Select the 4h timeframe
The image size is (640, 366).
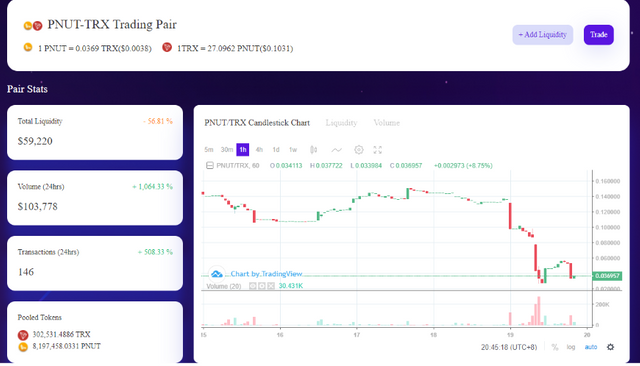click(x=259, y=150)
